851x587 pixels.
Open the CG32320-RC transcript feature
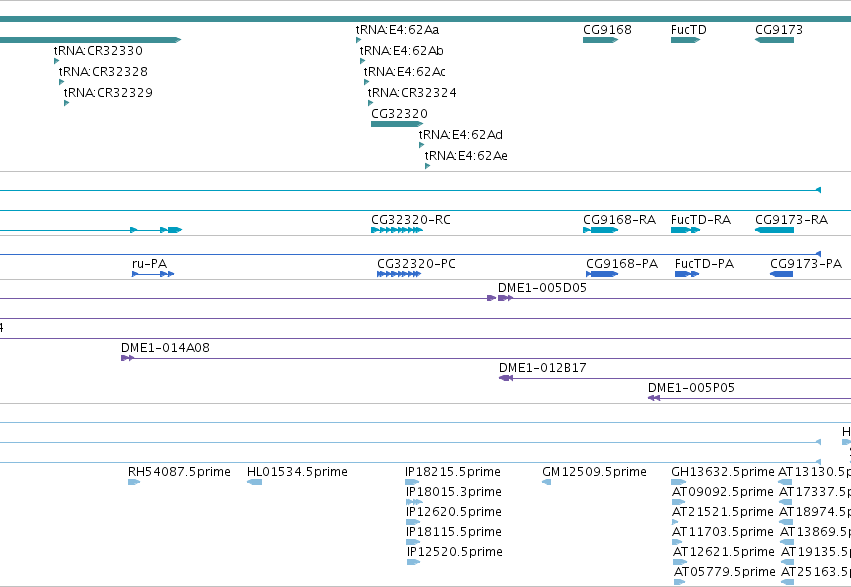(x=397, y=230)
